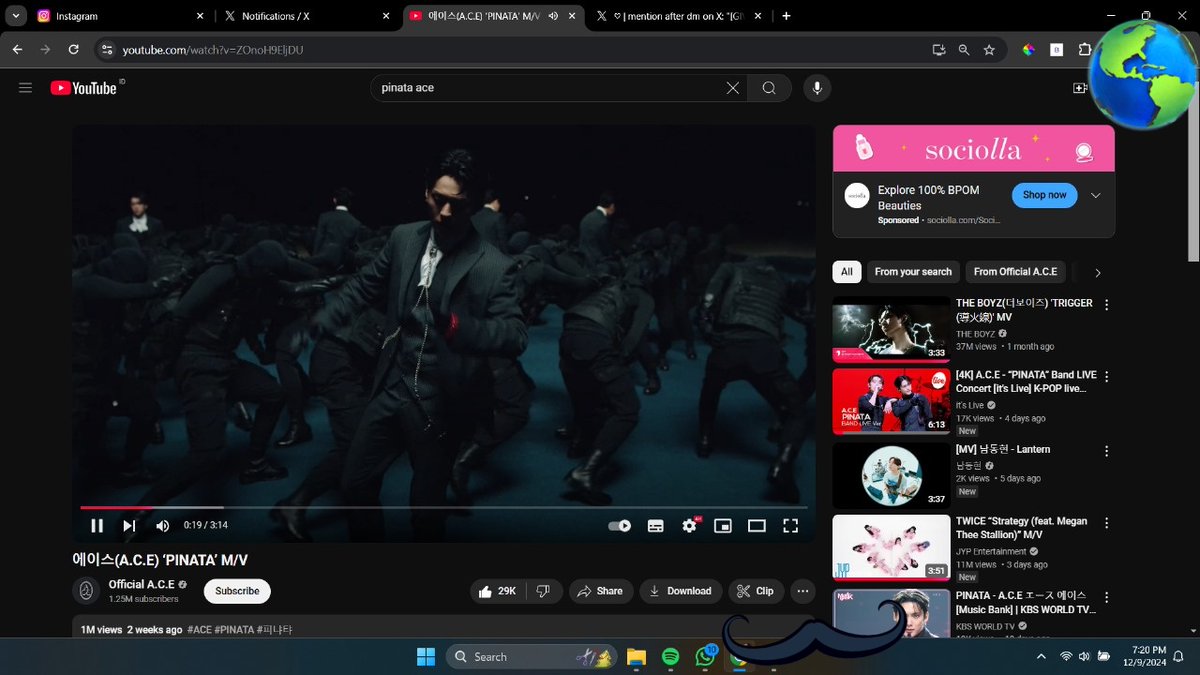Download this video
Viewport: 1200px width, 675px height.
point(681,591)
